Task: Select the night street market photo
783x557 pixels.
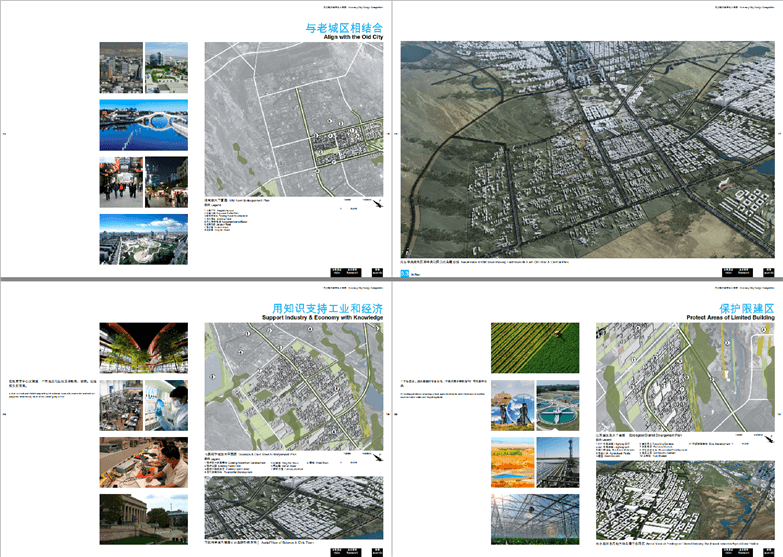Action: (x=166, y=182)
